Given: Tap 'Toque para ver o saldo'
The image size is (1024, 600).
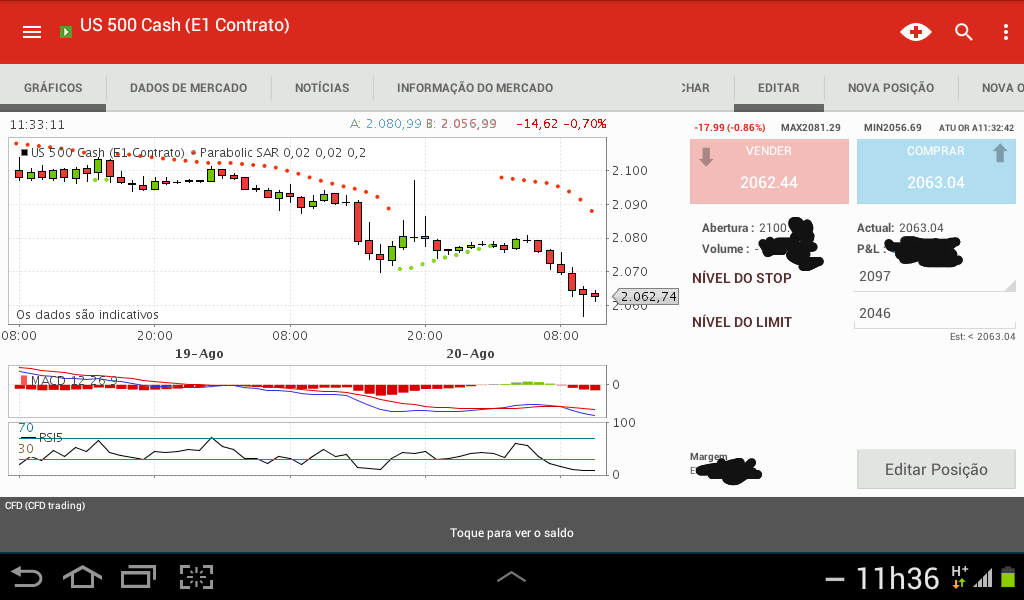Looking at the screenshot, I should (x=512, y=533).
